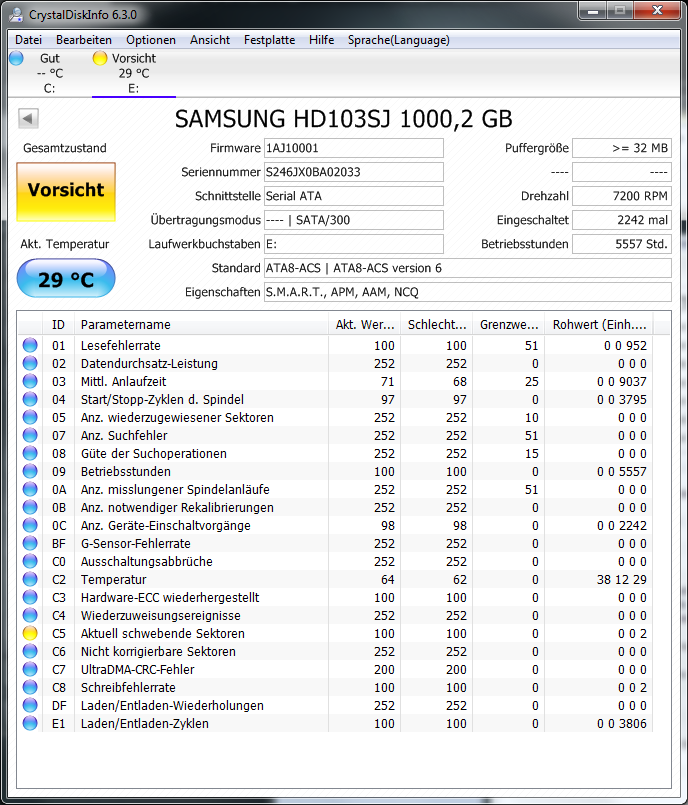Click the Betriebsstunden value 5557 Std.

click(622, 244)
